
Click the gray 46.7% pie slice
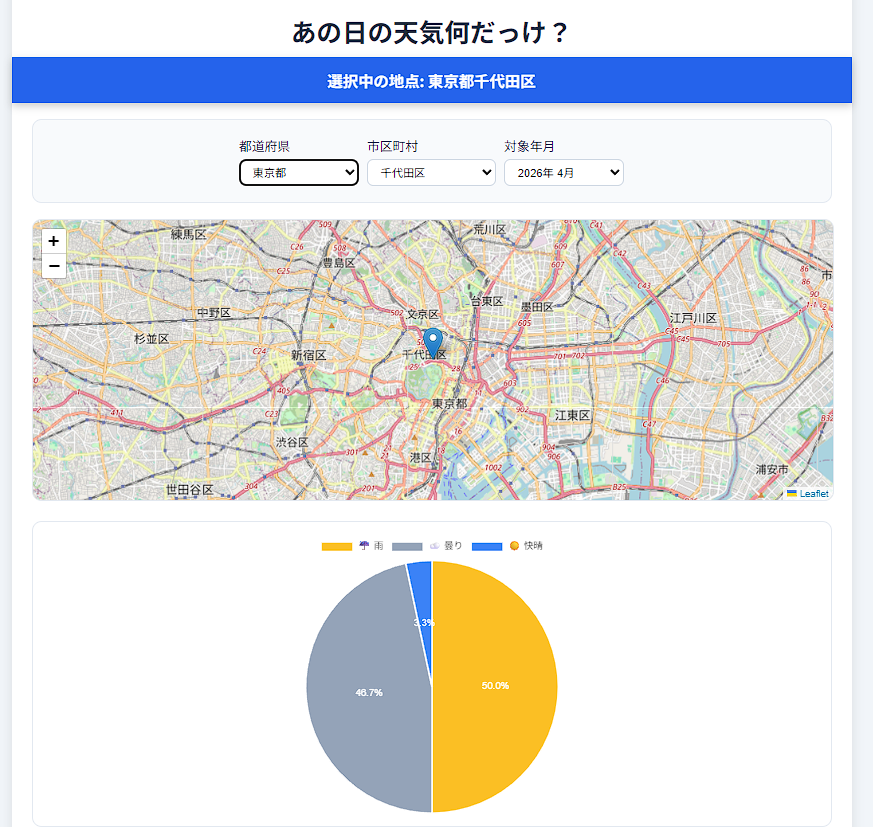pos(369,692)
